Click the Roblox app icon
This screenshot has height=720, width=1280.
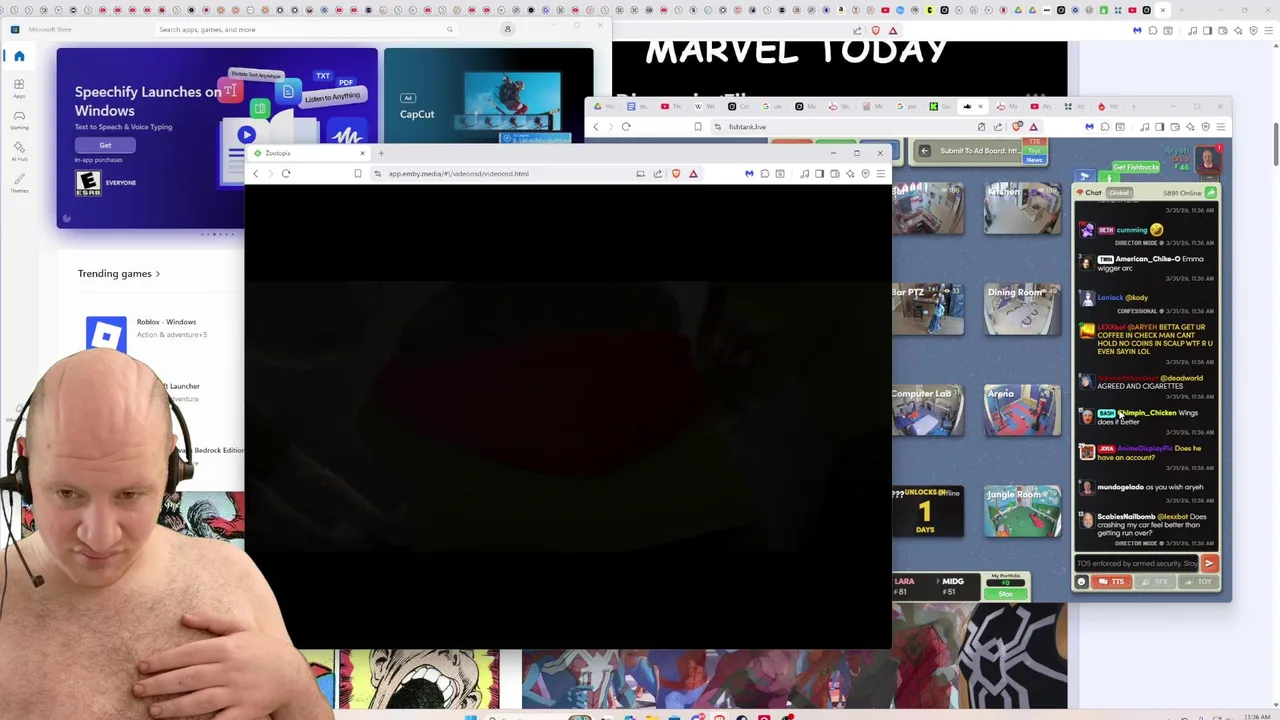[x=106, y=334]
